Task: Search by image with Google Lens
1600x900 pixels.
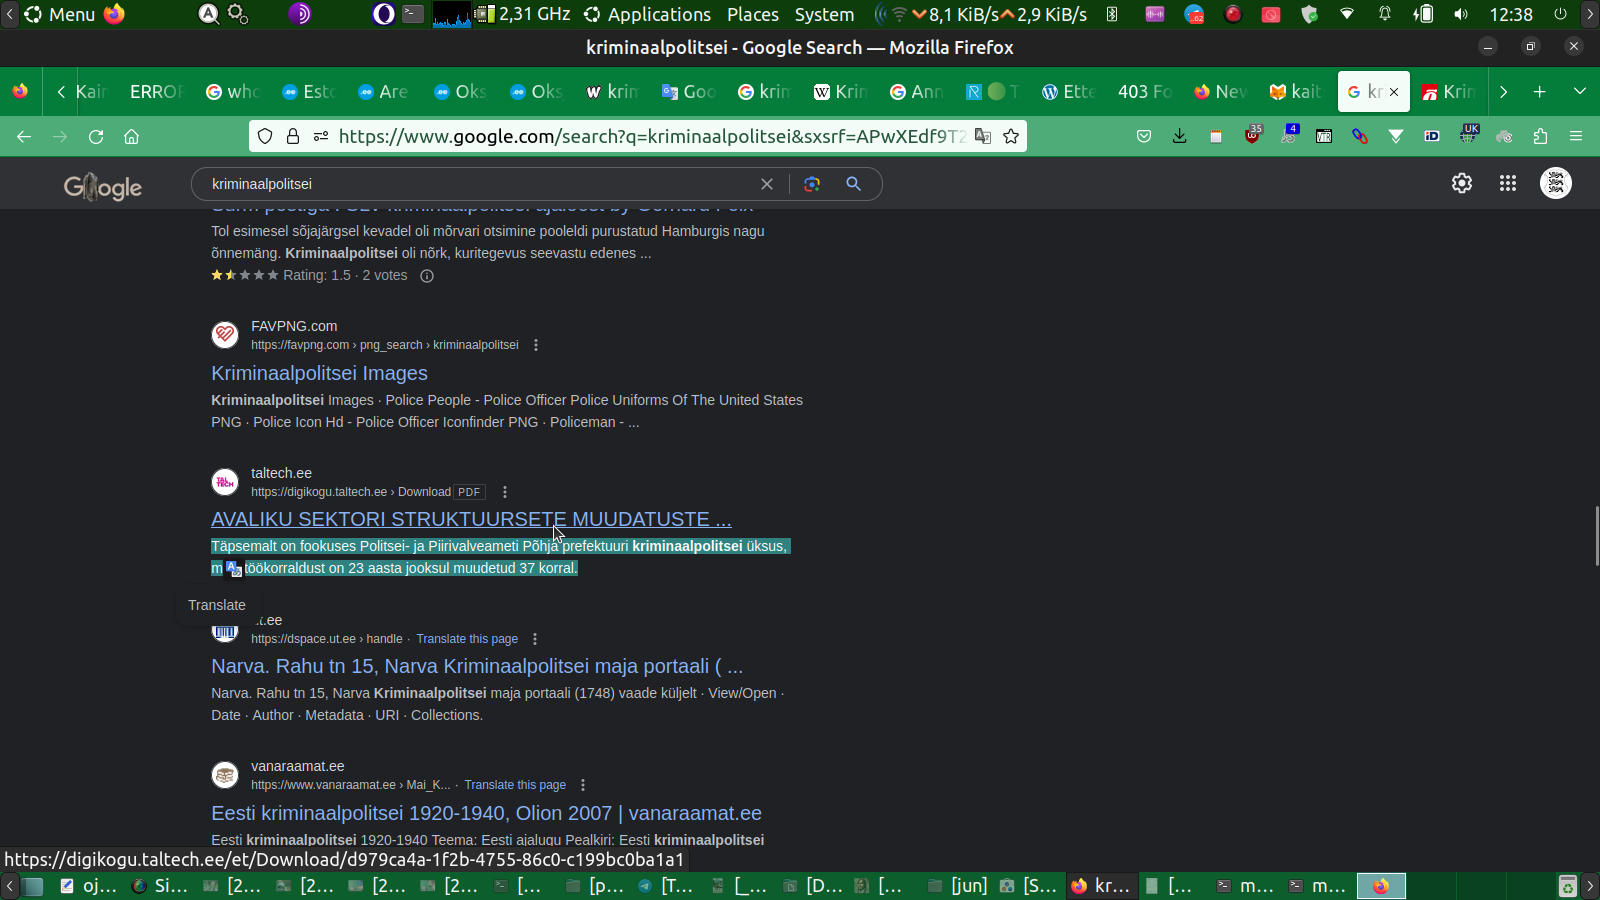Action: [812, 184]
